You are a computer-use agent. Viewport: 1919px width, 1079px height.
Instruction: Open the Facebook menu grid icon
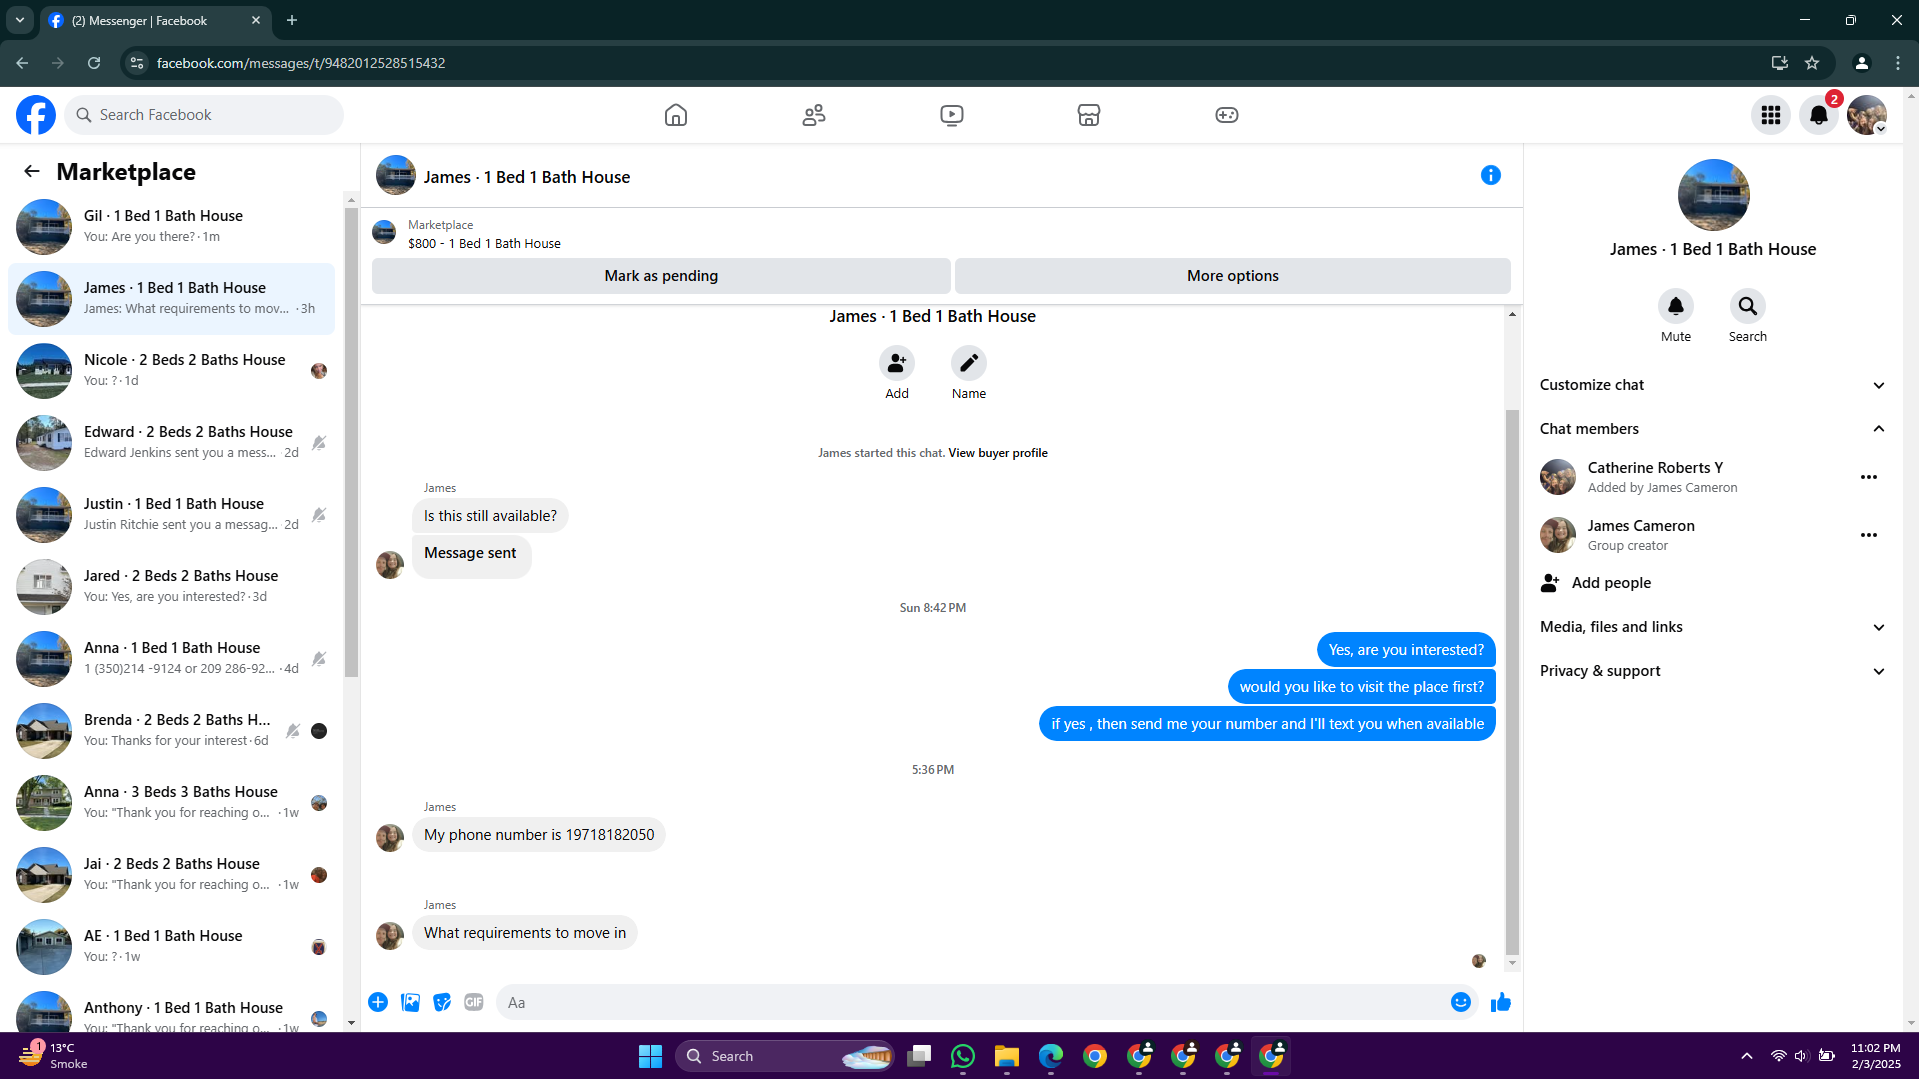pyautogui.click(x=1771, y=115)
